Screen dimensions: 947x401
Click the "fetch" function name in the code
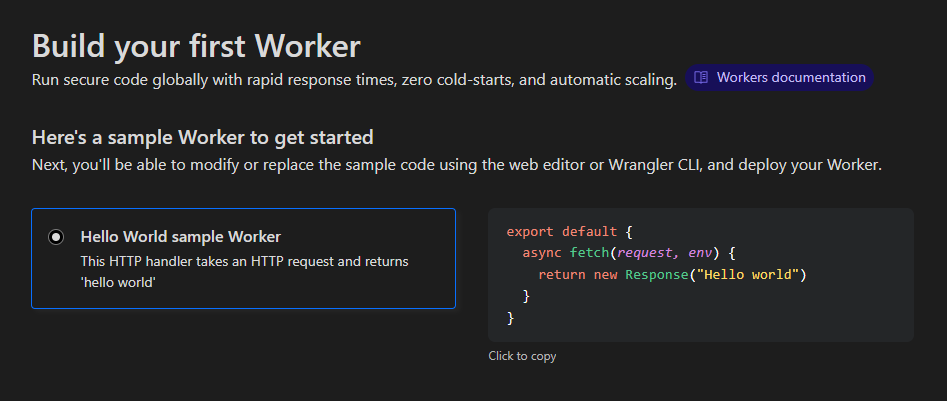(589, 253)
